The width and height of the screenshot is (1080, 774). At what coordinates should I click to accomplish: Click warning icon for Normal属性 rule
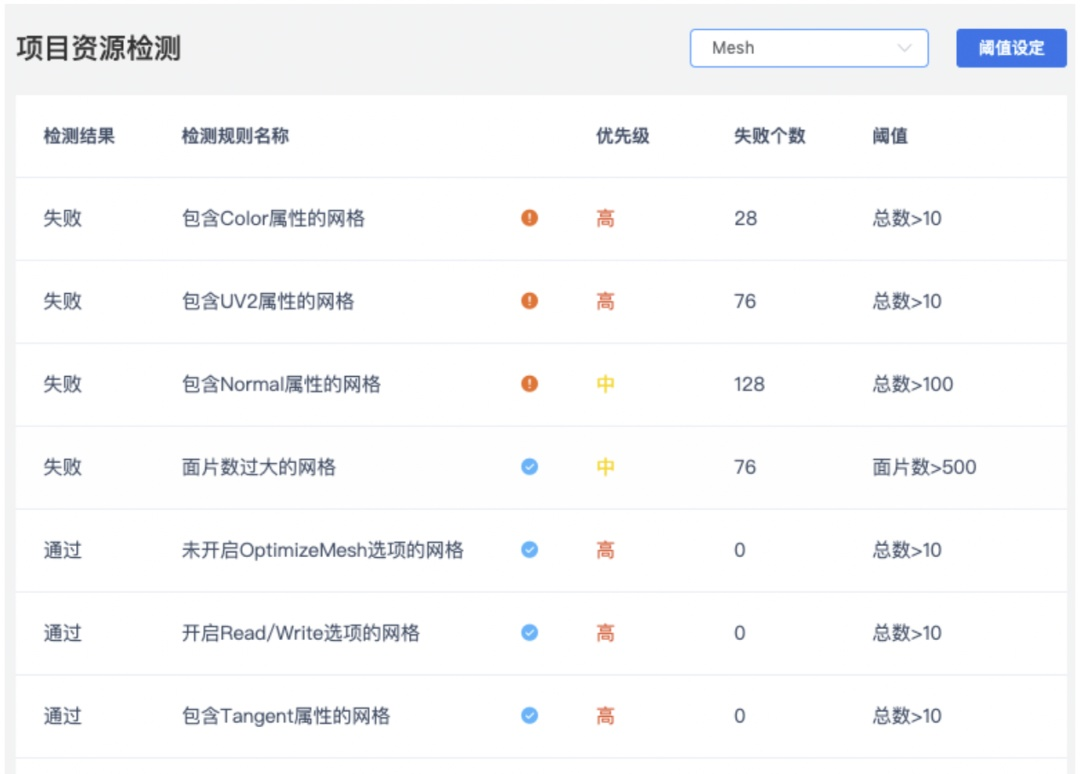(x=530, y=384)
